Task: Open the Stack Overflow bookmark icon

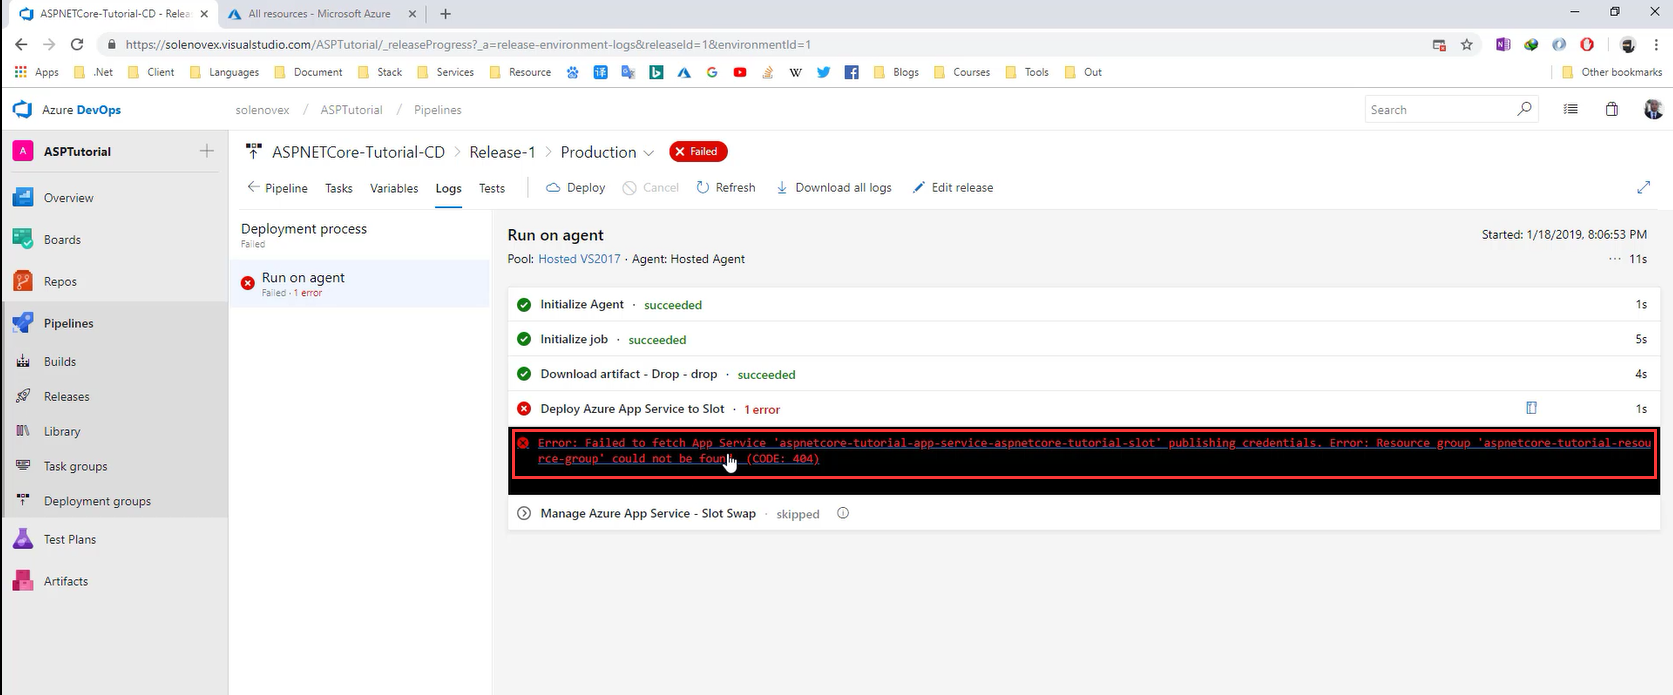Action: tap(768, 72)
